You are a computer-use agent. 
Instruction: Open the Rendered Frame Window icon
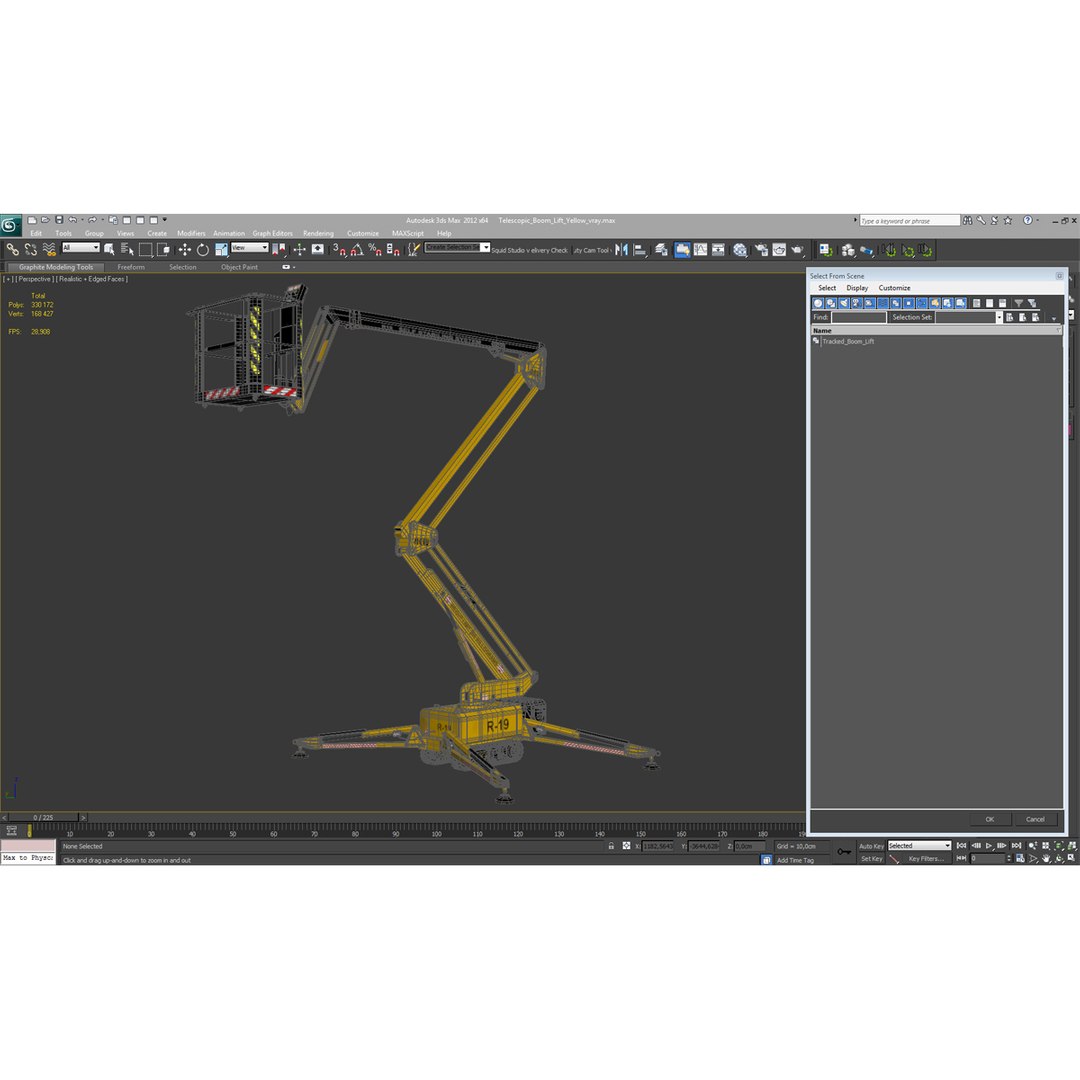click(x=779, y=249)
